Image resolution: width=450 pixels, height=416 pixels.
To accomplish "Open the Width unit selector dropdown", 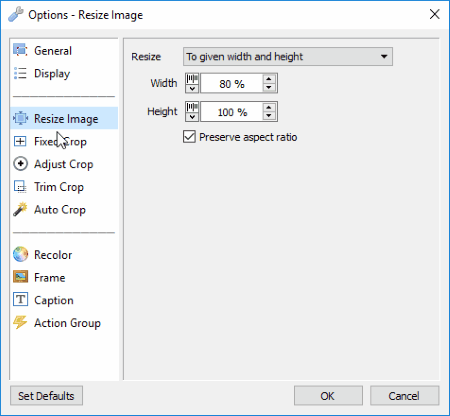I will coord(192,83).
